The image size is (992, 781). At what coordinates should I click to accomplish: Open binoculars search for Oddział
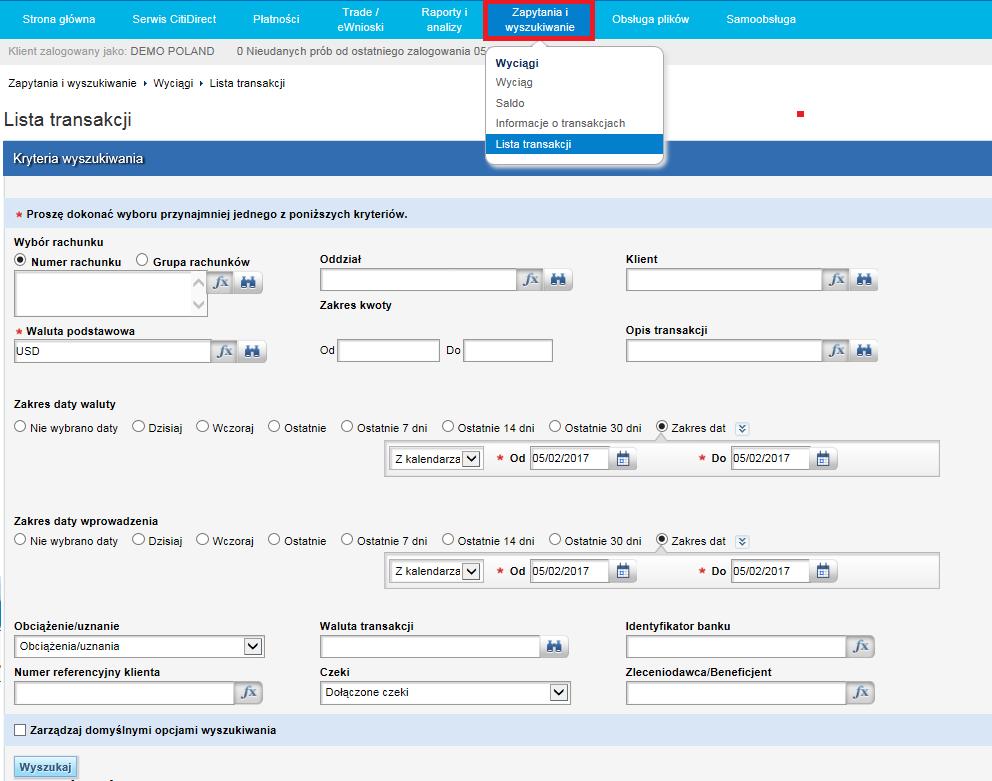558,279
